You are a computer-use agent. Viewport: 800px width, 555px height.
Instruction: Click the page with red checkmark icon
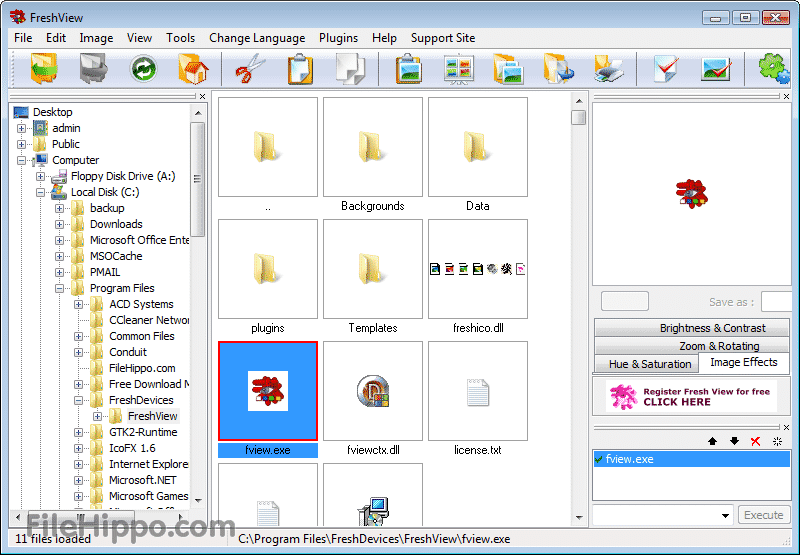(x=666, y=68)
